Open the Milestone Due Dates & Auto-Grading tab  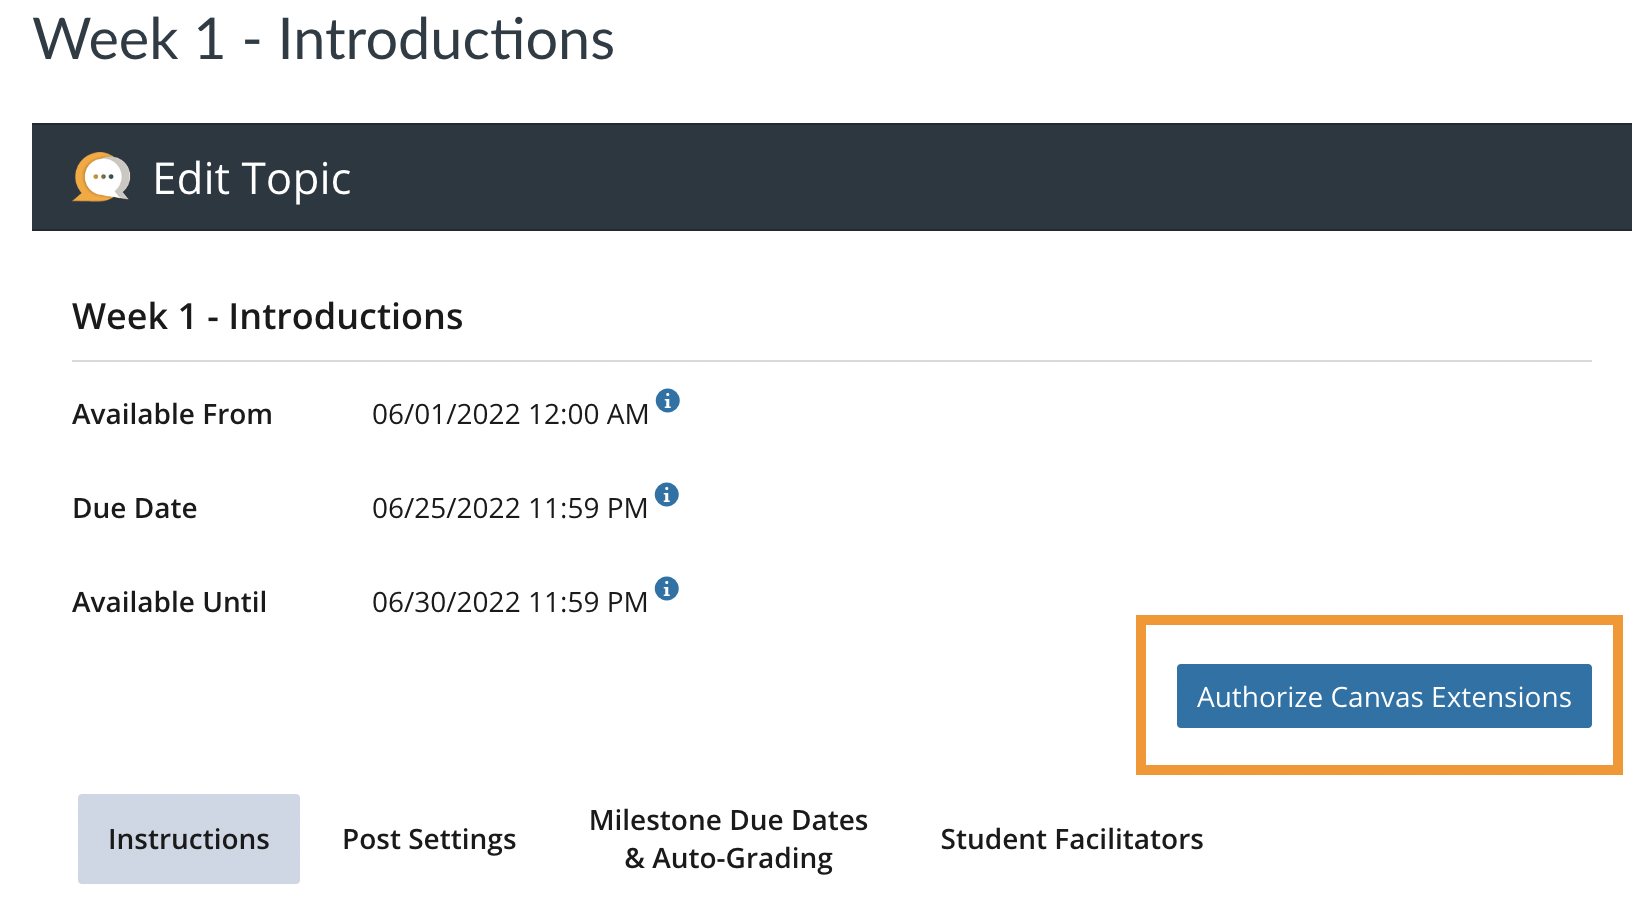coord(728,838)
